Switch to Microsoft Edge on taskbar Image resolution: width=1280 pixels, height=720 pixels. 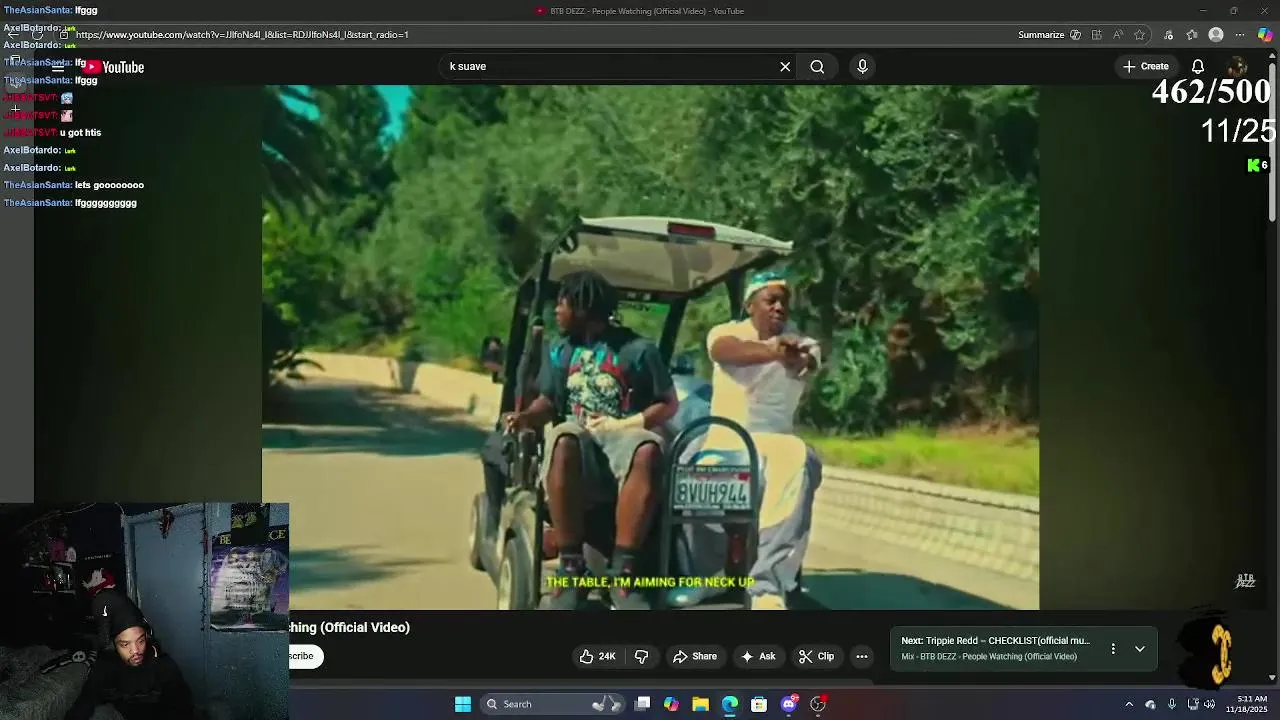click(730, 704)
